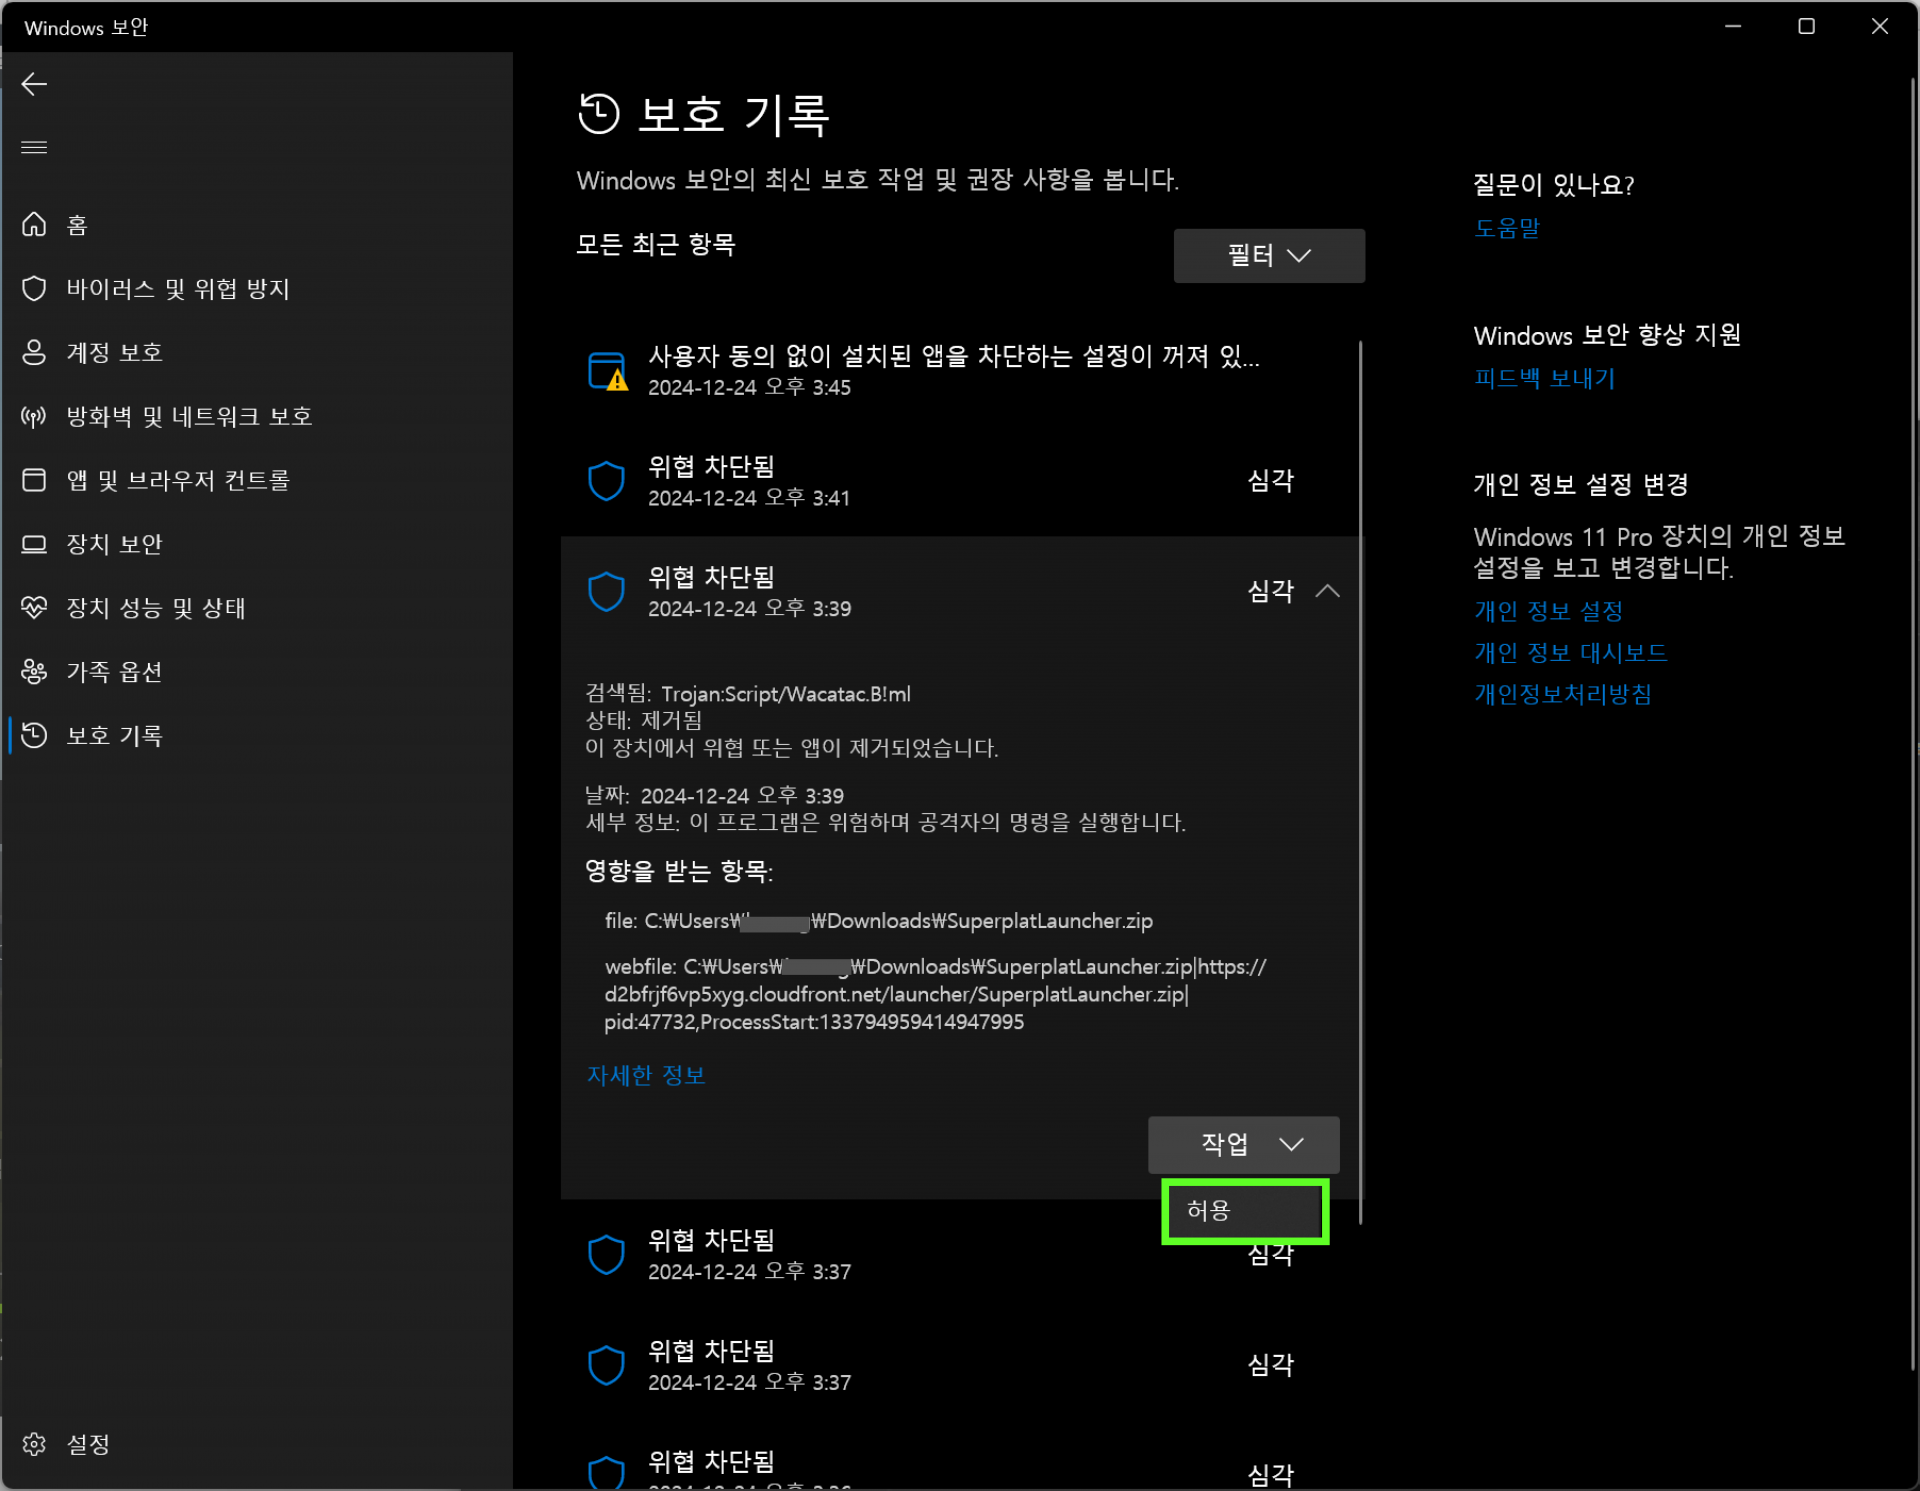The height and width of the screenshot is (1491, 1920).
Task: Click the history list scrollbar
Action: (1360, 782)
